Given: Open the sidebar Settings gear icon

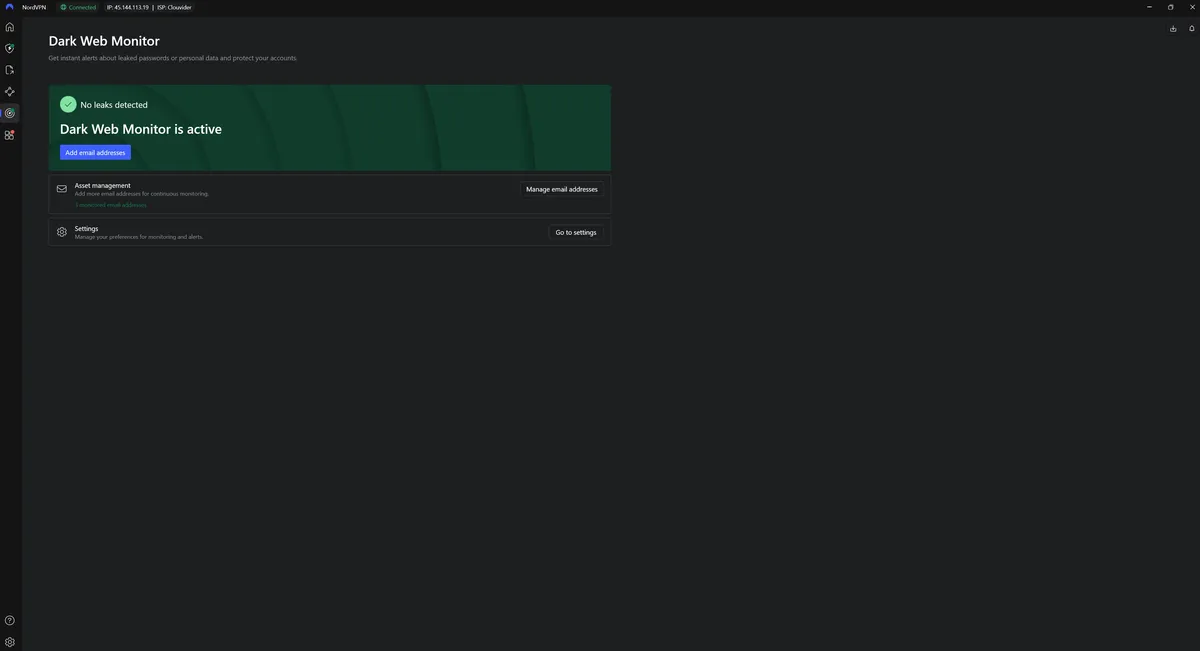Looking at the screenshot, I should pos(10,642).
